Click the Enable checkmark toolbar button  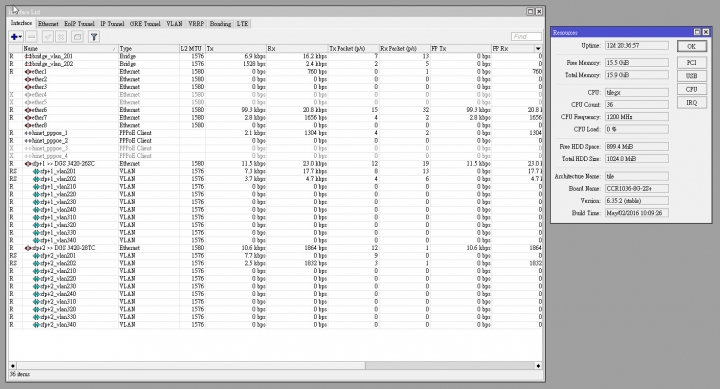[x=47, y=37]
